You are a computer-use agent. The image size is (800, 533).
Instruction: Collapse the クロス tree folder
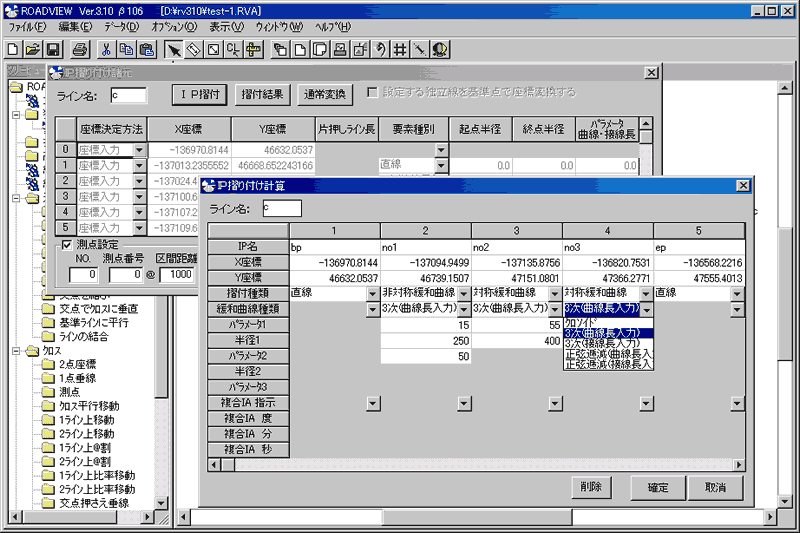point(16,351)
